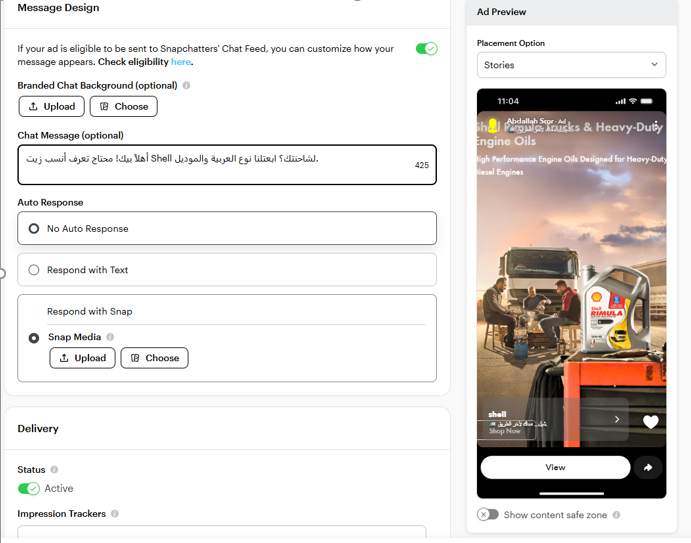This screenshot has width=691, height=543.
Task: Click the 'Delivery' section heading
Action: coord(38,428)
